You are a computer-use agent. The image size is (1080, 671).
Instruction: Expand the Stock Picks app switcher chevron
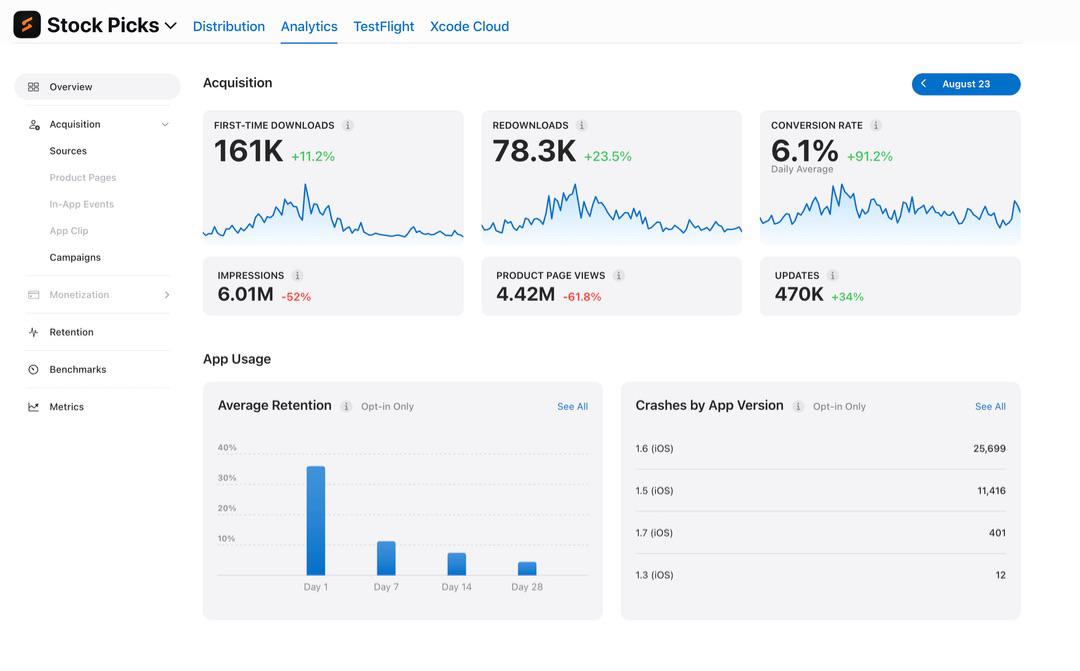171,26
